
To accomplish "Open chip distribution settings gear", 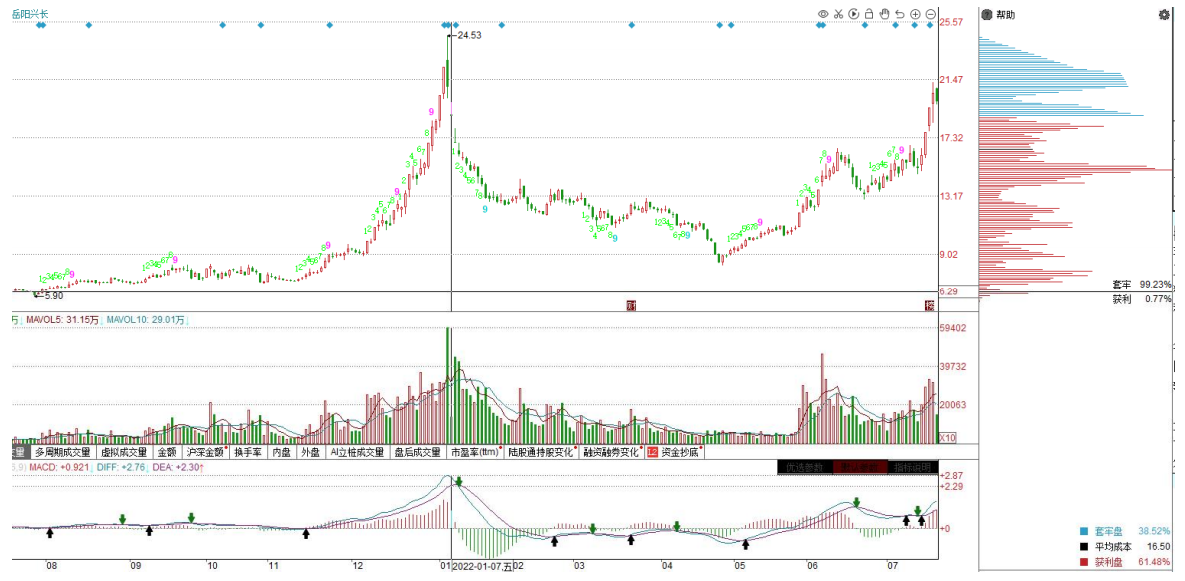I will click(1164, 15).
